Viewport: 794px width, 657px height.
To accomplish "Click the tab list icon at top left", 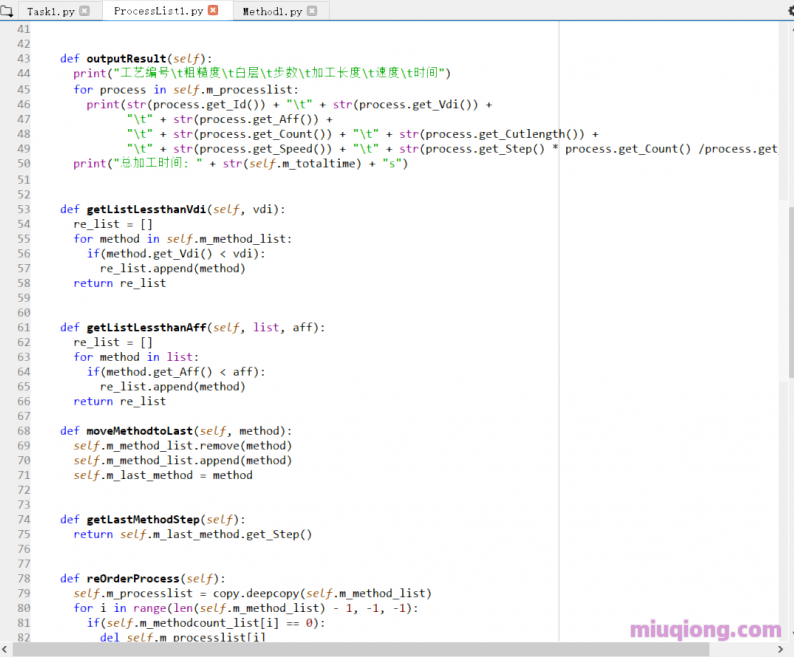I will (x=8, y=11).
